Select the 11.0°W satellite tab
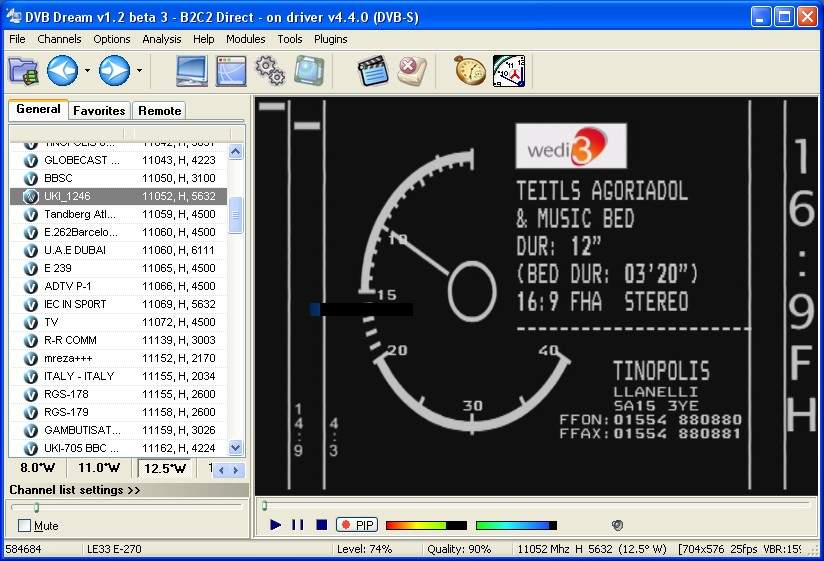 [99, 468]
